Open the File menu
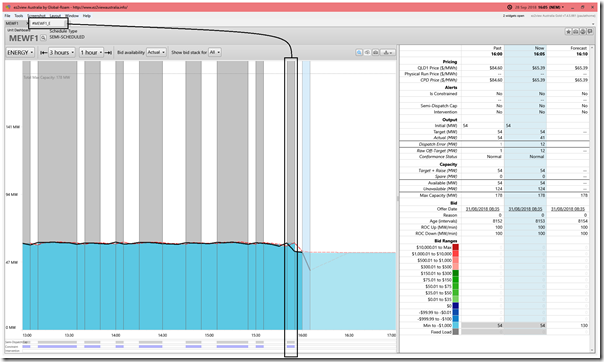604x362 pixels. (7, 16)
